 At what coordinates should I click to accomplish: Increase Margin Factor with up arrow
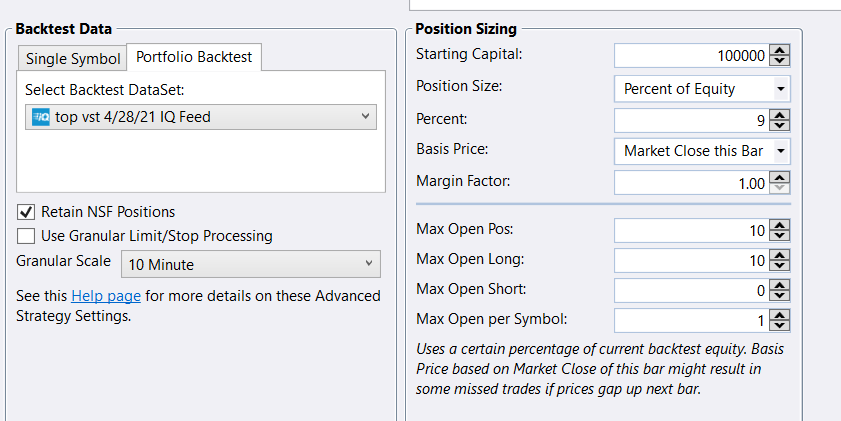[x=780, y=177]
